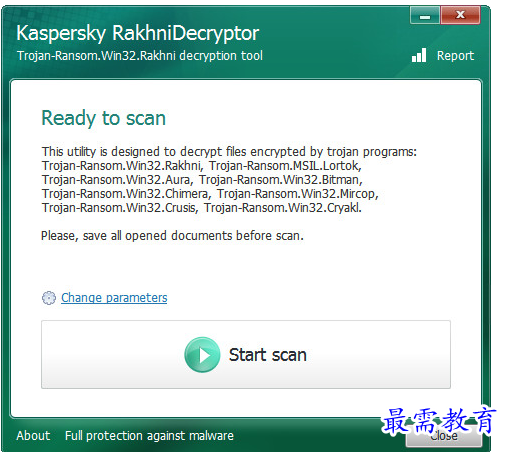Screen dimensions: 505x452
Task: Open the Change parameters link
Action: [114, 298]
